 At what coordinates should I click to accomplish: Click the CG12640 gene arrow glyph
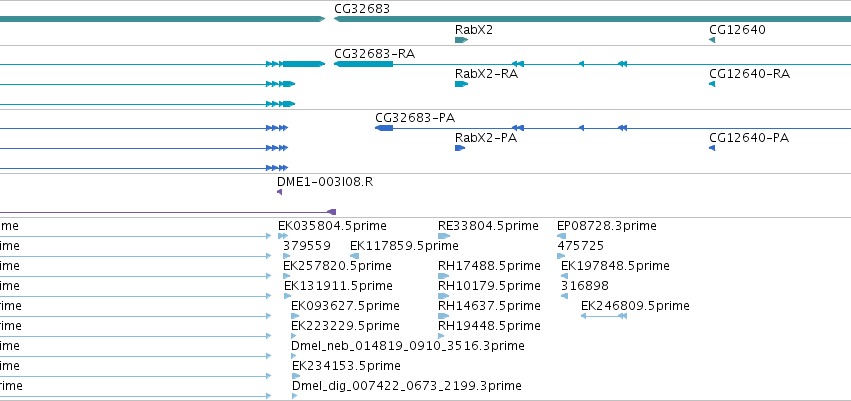712,40
